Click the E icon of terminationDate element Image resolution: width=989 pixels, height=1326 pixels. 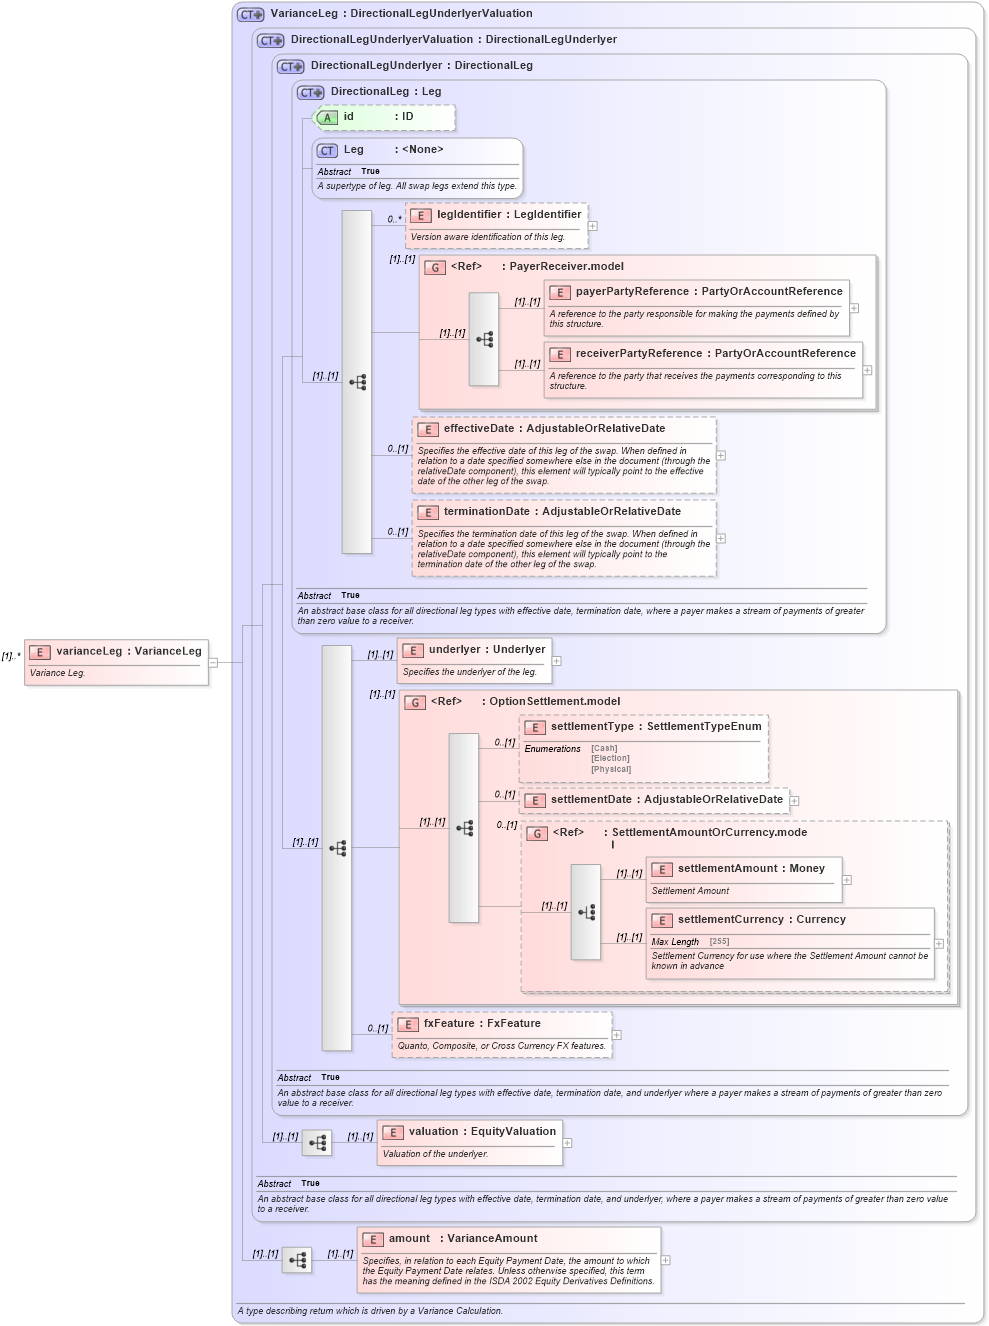pyautogui.click(x=428, y=513)
